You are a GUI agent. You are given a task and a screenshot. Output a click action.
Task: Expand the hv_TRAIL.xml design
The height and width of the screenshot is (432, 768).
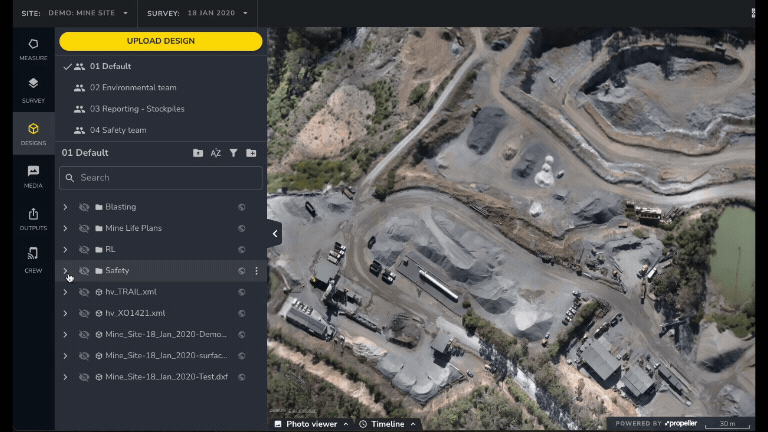[65, 292]
